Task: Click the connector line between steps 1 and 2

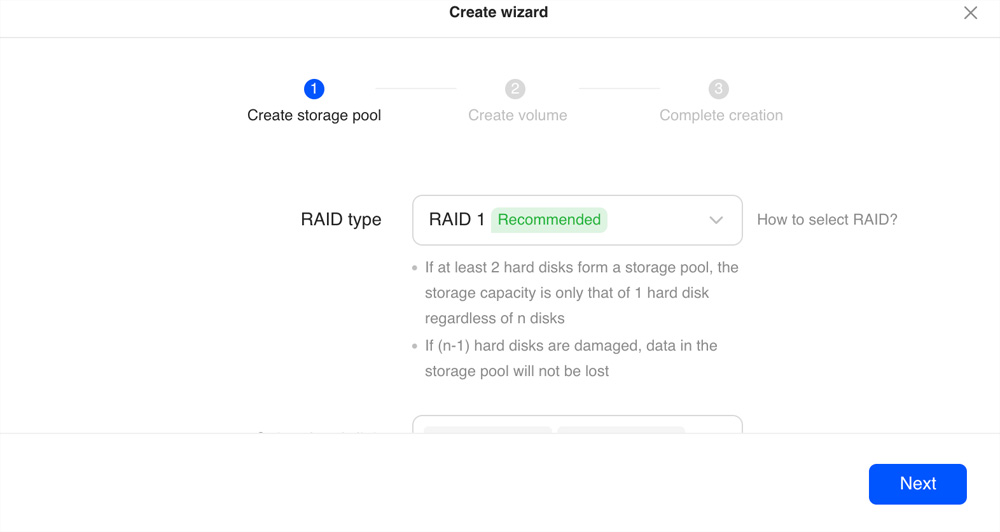Action: click(416, 89)
